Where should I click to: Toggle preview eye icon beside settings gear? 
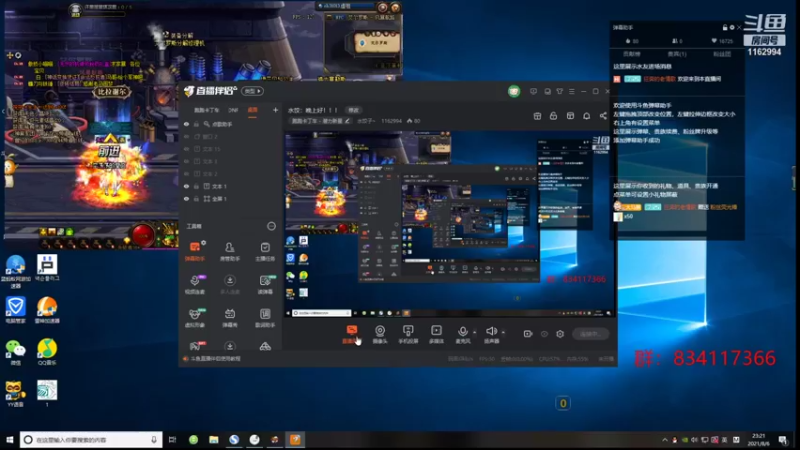tap(544, 334)
